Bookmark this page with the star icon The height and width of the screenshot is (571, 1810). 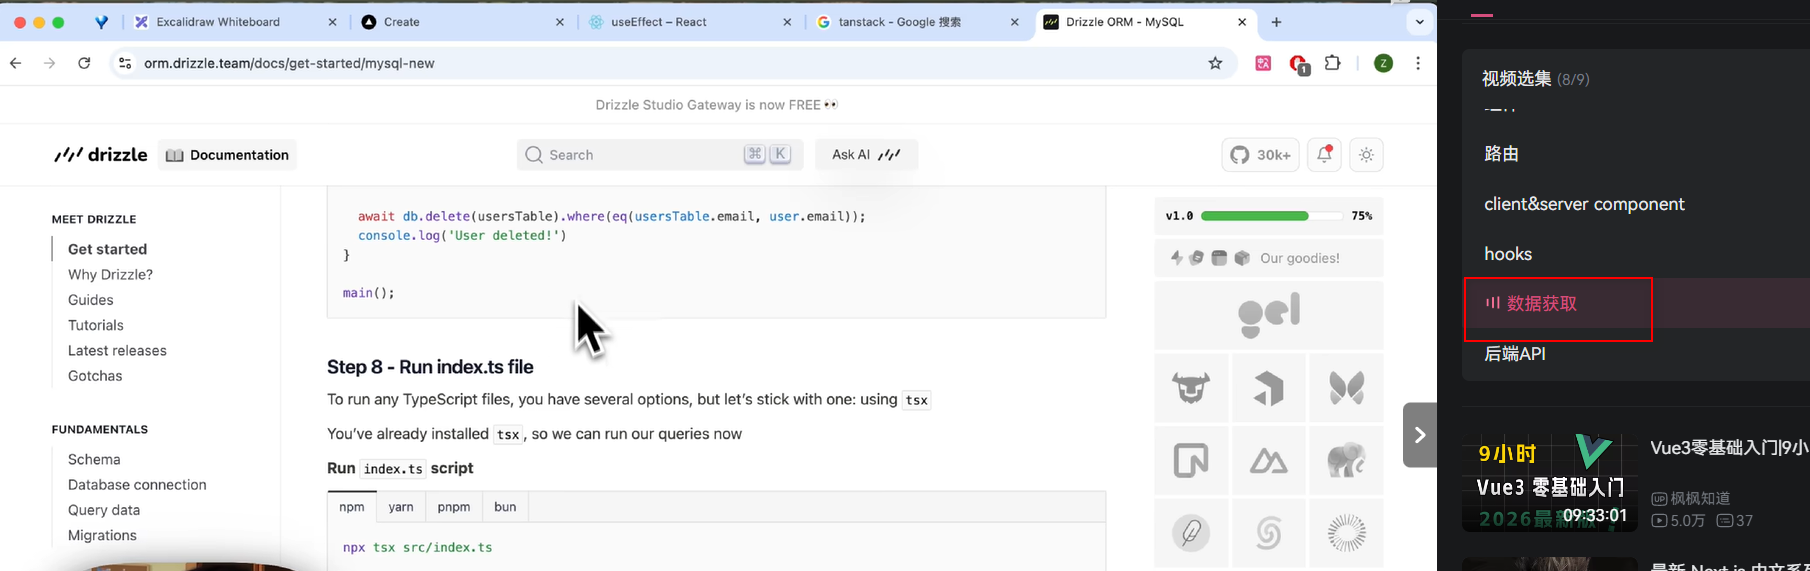click(1215, 63)
